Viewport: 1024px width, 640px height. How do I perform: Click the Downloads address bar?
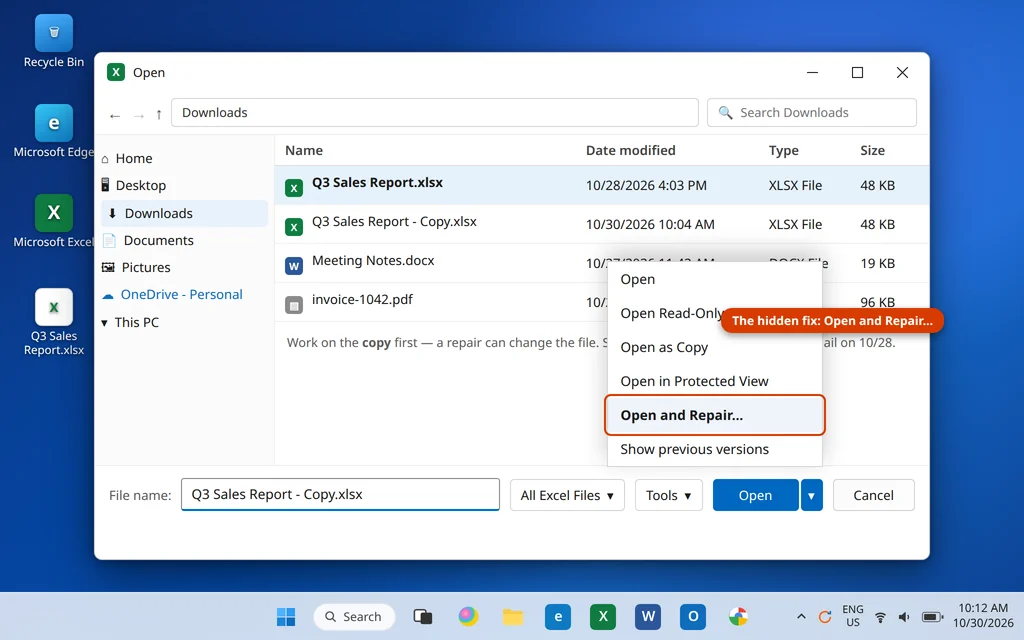coord(435,112)
